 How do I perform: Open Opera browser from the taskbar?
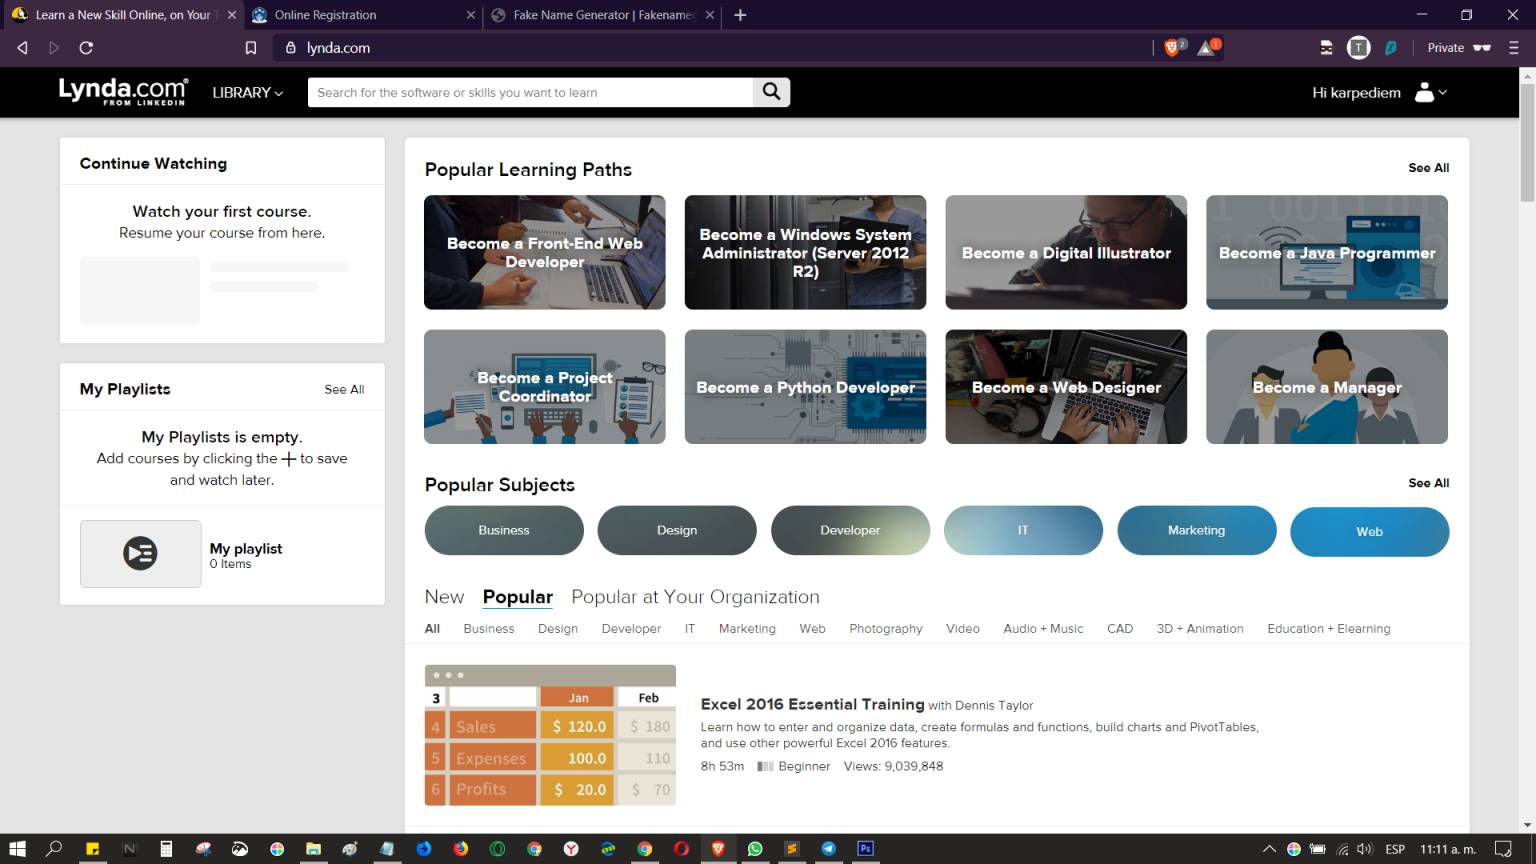click(x=681, y=849)
